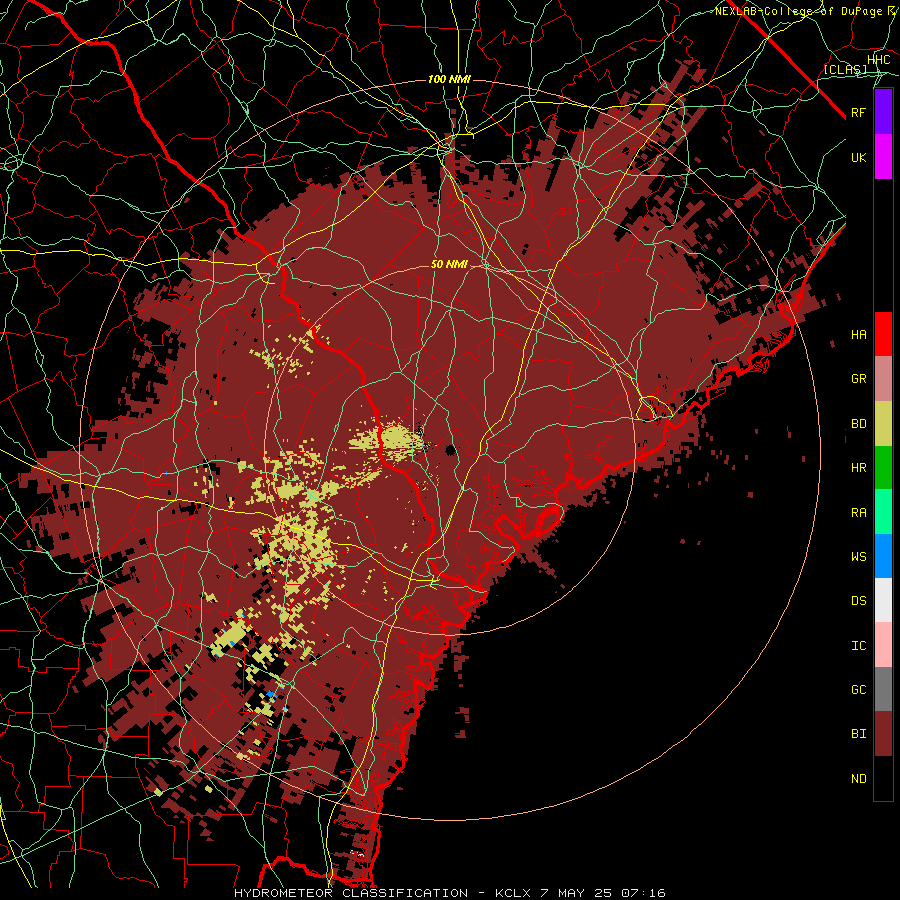Screen dimensions: 900x900
Task: Click the BD legend label text
Action: [x=859, y=424]
